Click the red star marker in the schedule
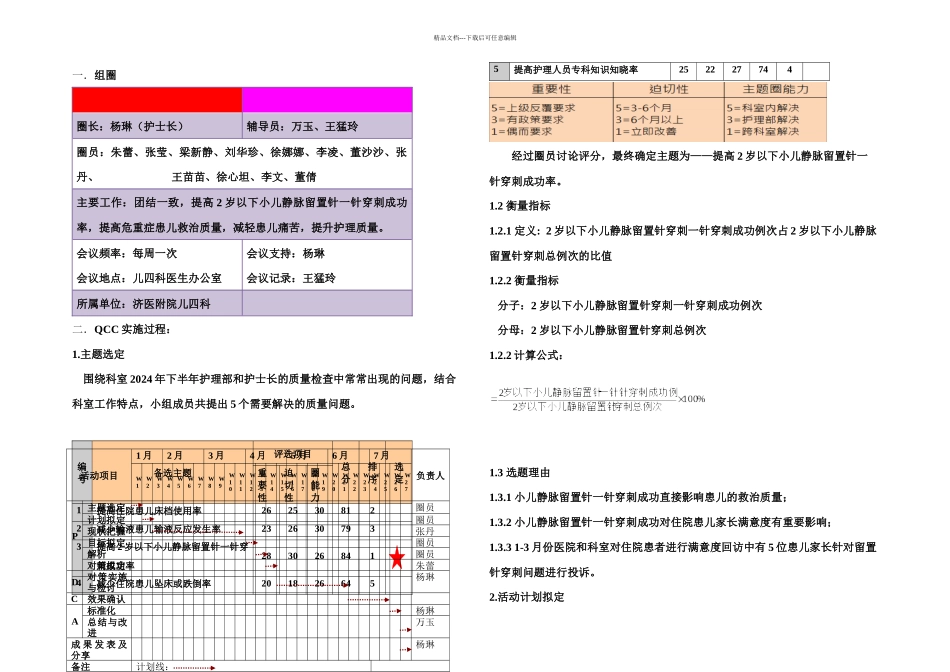 [x=396, y=558]
